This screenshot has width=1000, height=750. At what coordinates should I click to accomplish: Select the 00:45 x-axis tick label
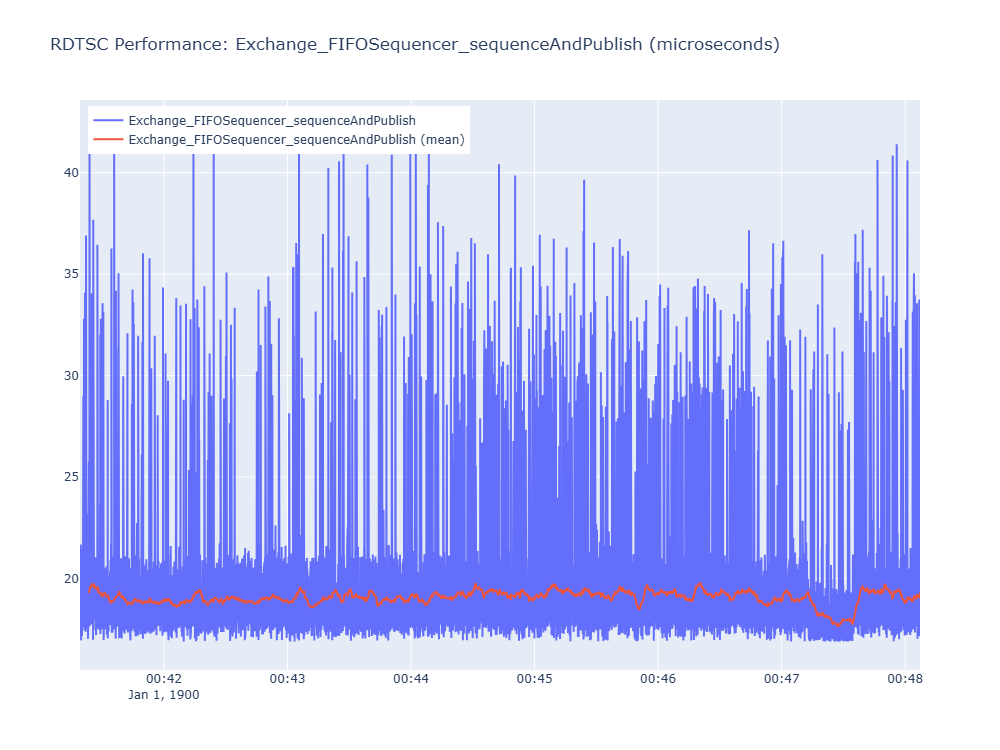tap(534, 679)
